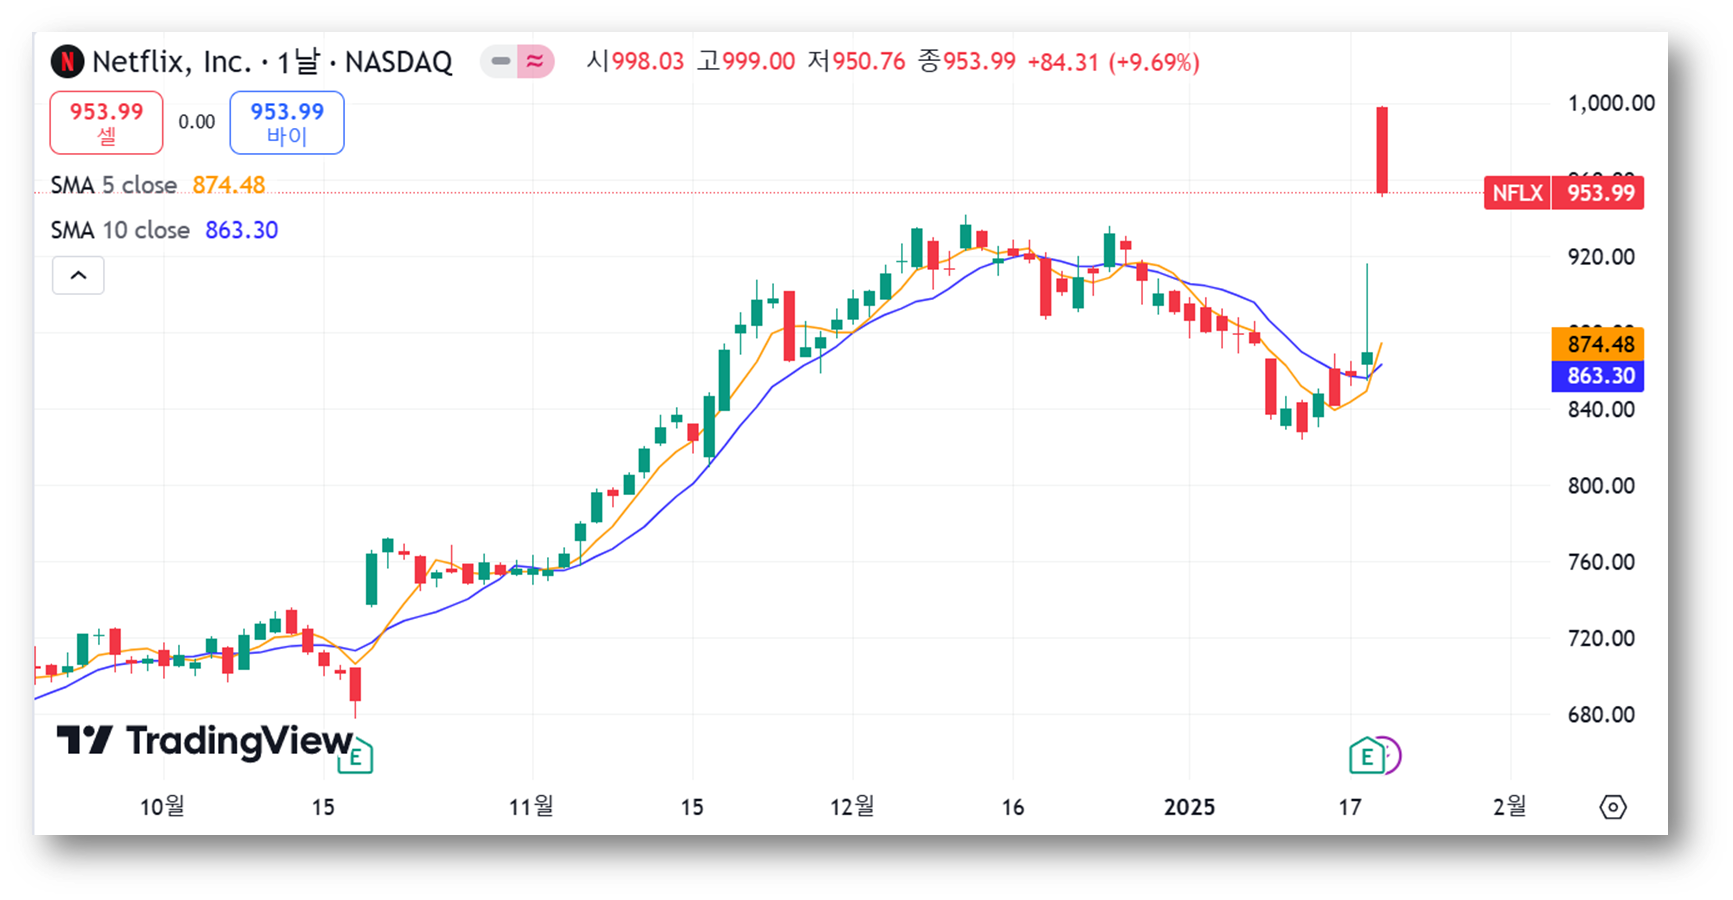Click the Netflix red N logo icon
This screenshot has height=900, width=1733.
pos(67,62)
